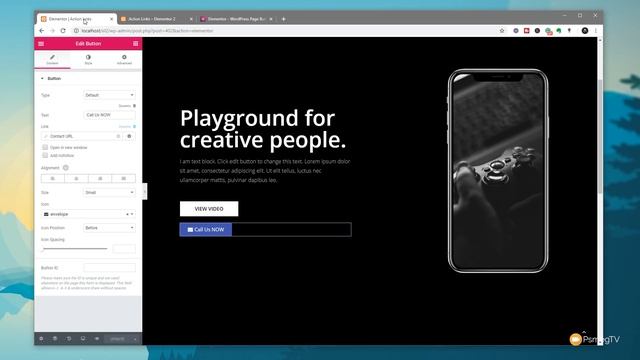Check Open in new window
Viewport: 640px width, 360px height.
[x=45, y=147]
